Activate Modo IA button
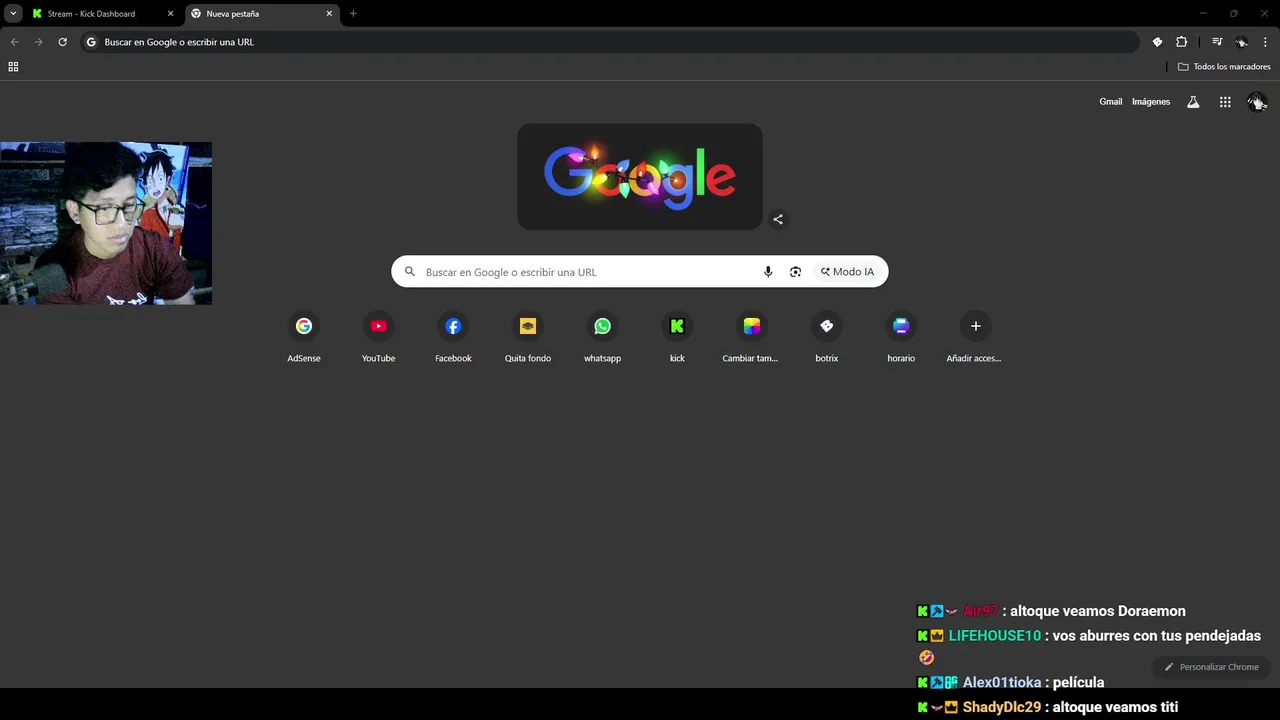Viewport: 1280px width, 720px height. (x=847, y=272)
